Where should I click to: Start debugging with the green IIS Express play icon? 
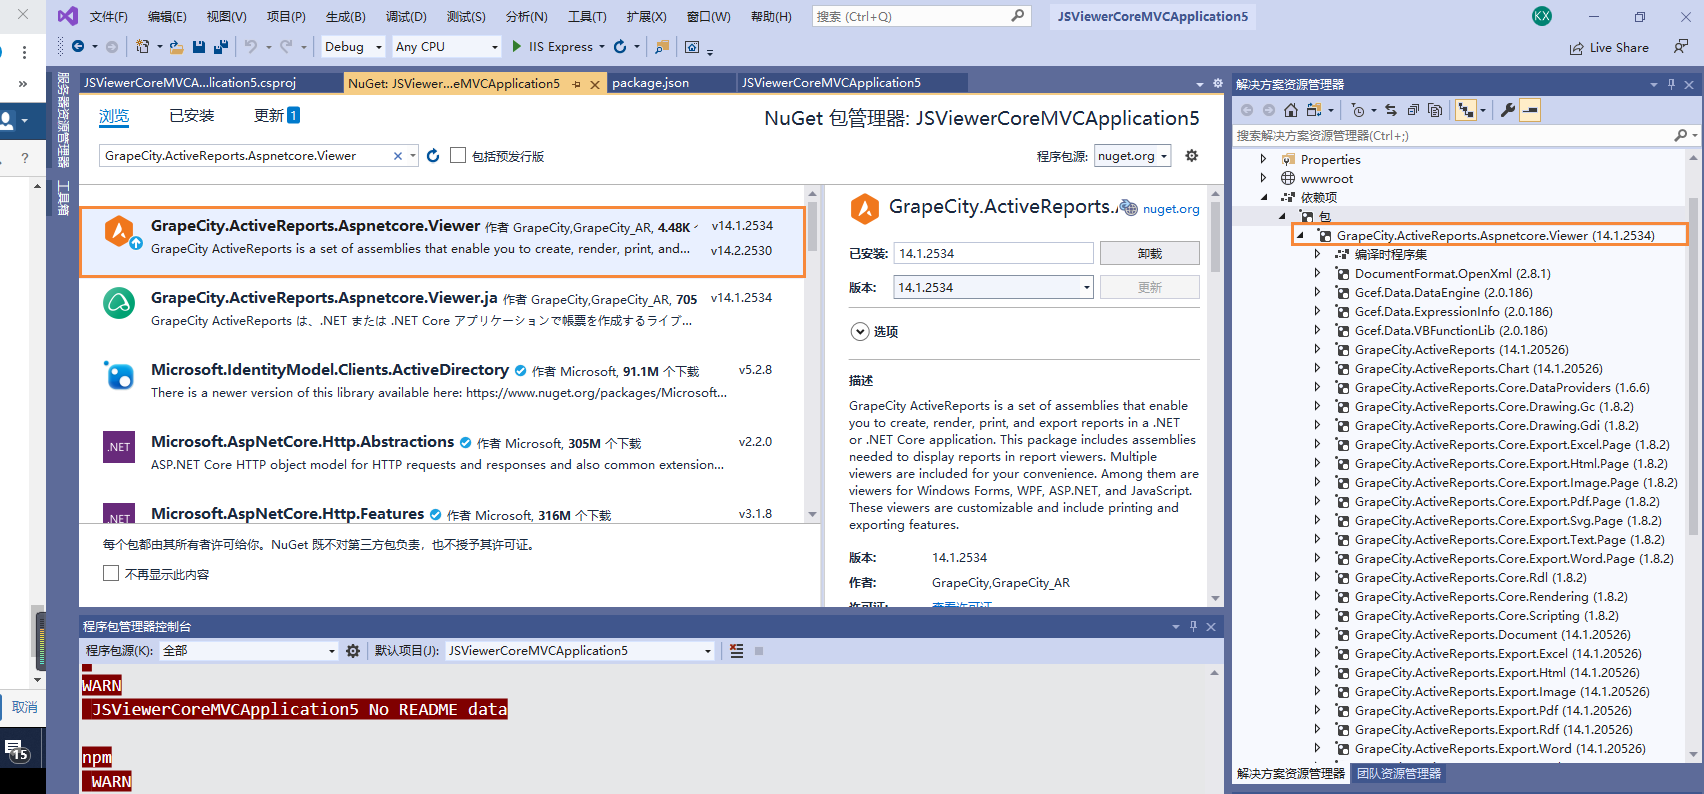[x=517, y=46]
